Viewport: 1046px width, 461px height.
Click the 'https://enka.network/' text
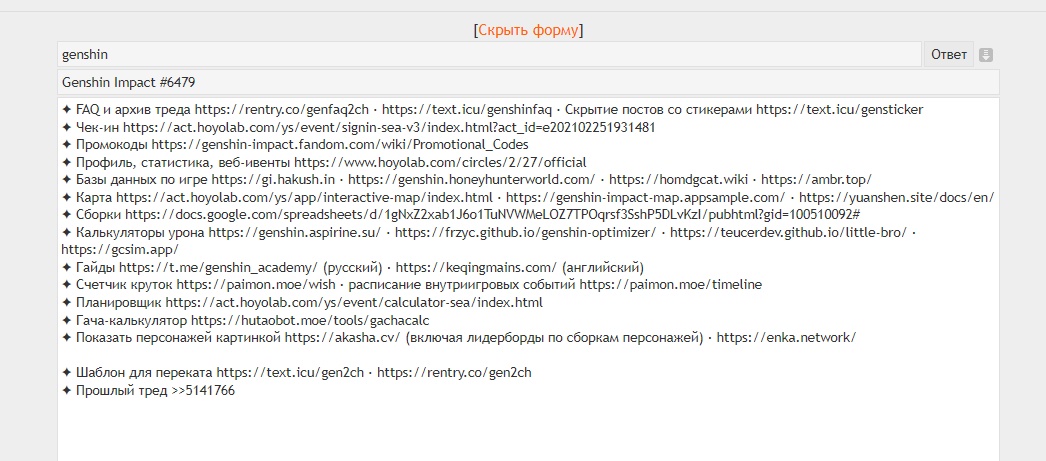(x=786, y=337)
